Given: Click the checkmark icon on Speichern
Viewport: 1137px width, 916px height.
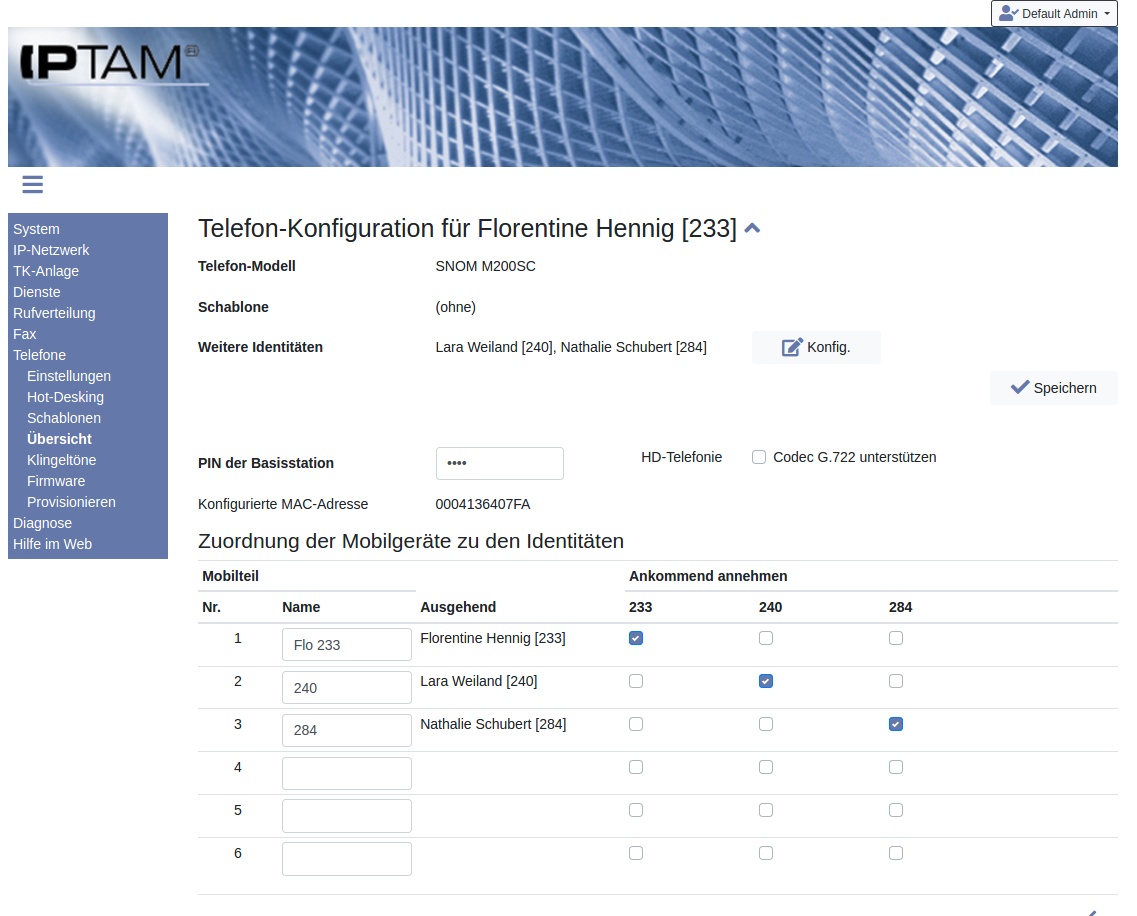Looking at the screenshot, I should 1020,387.
